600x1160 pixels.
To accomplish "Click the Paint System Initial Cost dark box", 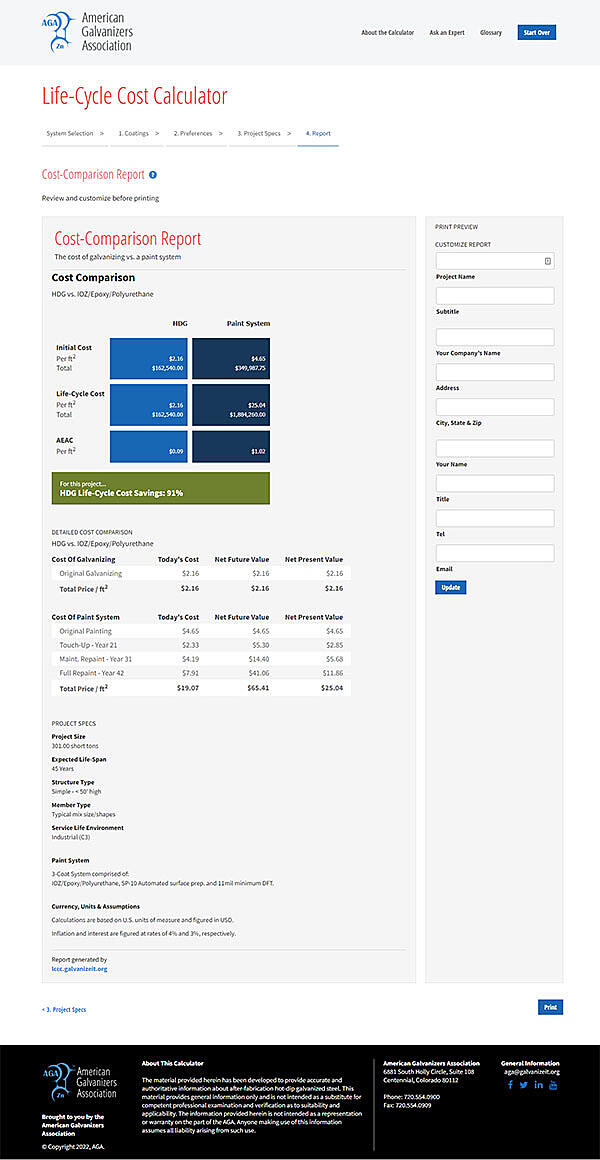I will (x=231, y=358).
